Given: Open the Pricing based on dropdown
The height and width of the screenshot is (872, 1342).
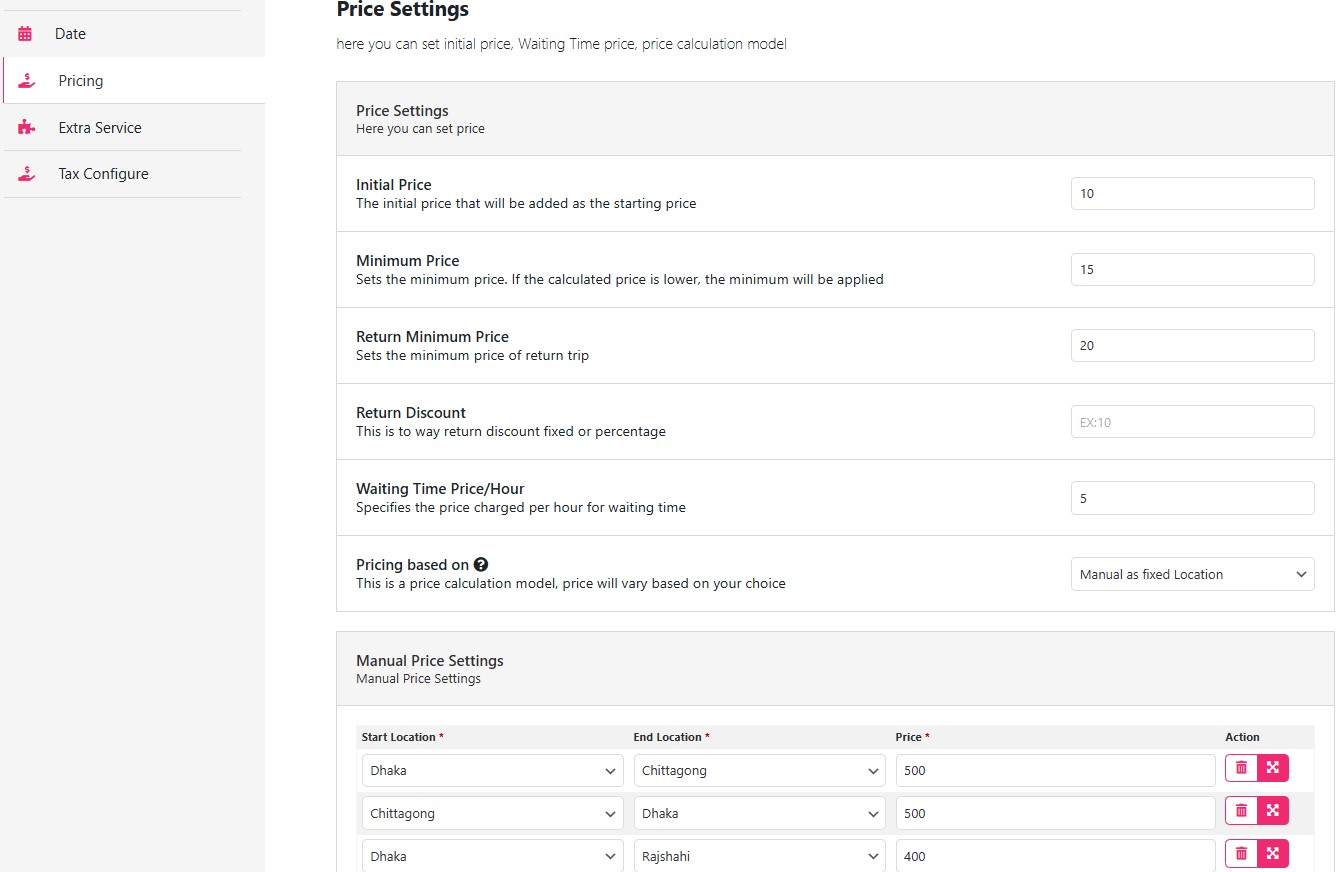Looking at the screenshot, I should coord(1192,574).
